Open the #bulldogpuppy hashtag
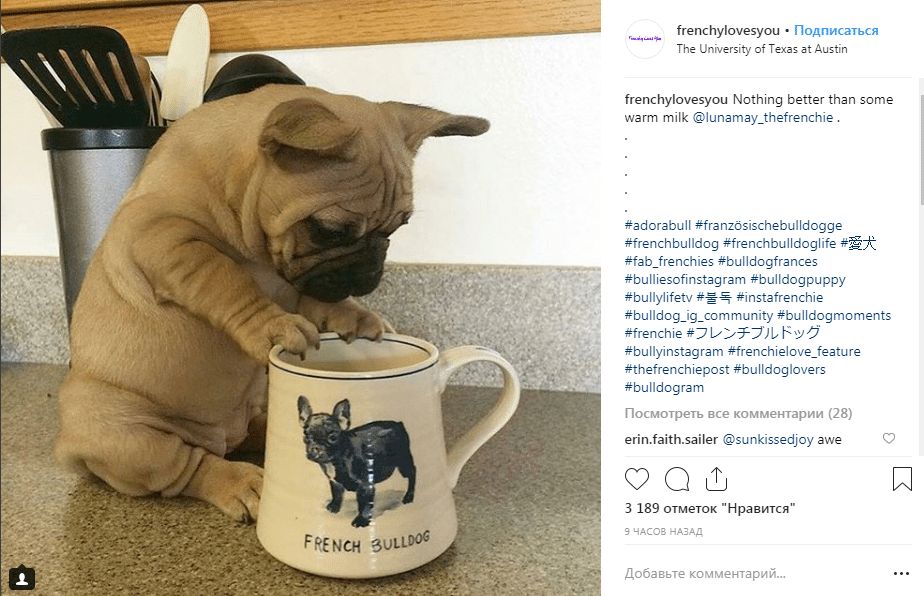The width and height of the screenshot is (924, 596). pos(798,280)
